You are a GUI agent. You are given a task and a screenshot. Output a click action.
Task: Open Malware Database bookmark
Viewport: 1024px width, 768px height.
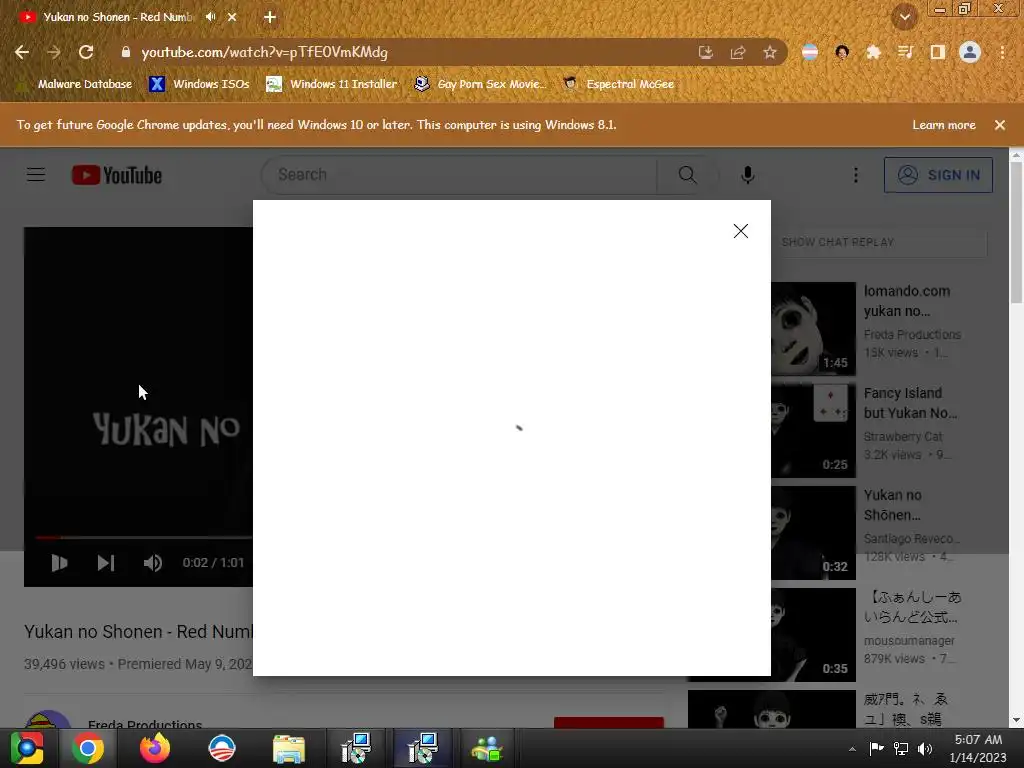[x=74, y=84]
